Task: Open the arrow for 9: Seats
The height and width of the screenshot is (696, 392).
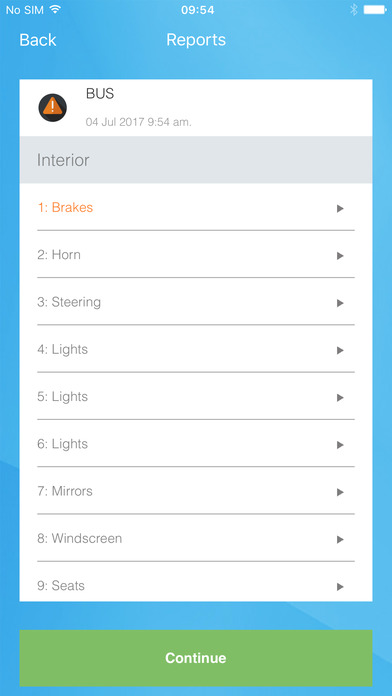Action: coord(340,587)
